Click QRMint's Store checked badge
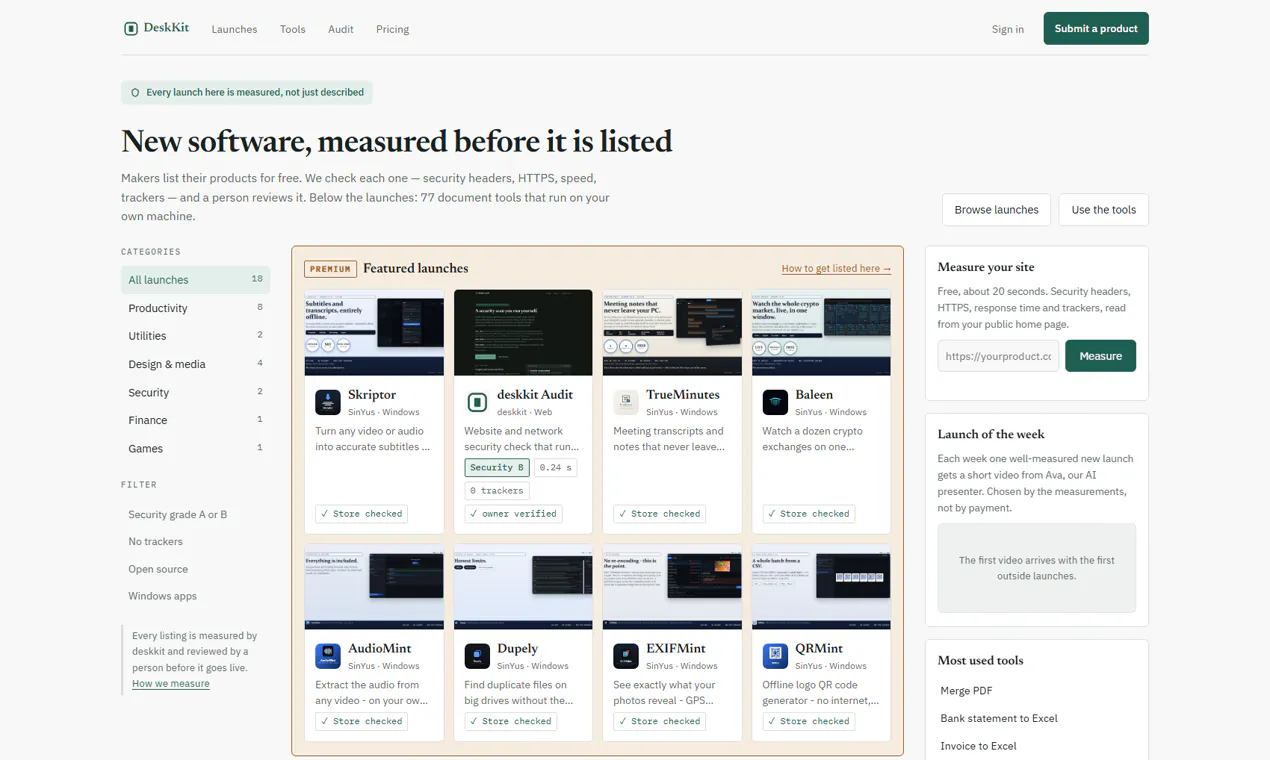 coord(808,721)
